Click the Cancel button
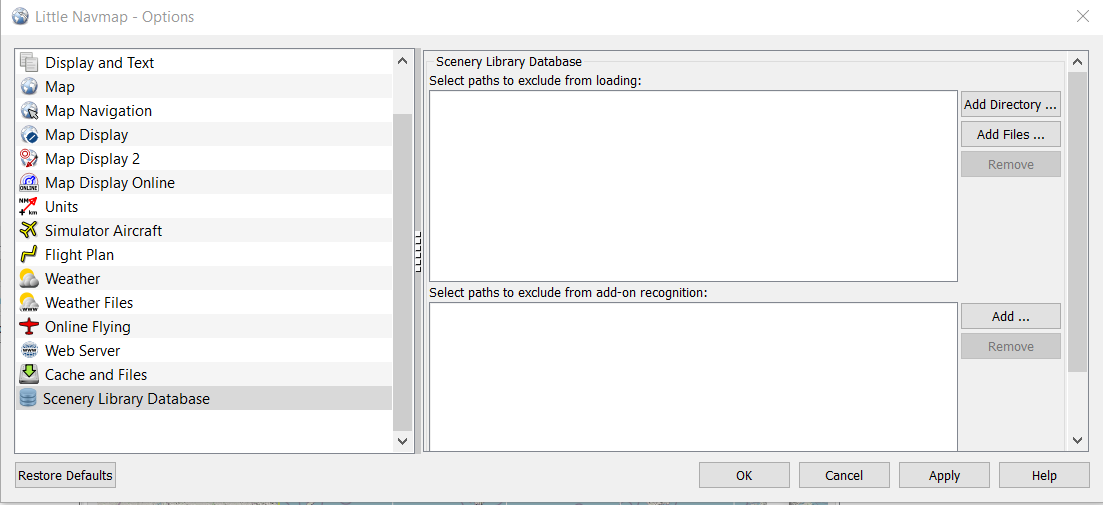The height and width of the screenshot is (505, 1103). tap(843, 475)
